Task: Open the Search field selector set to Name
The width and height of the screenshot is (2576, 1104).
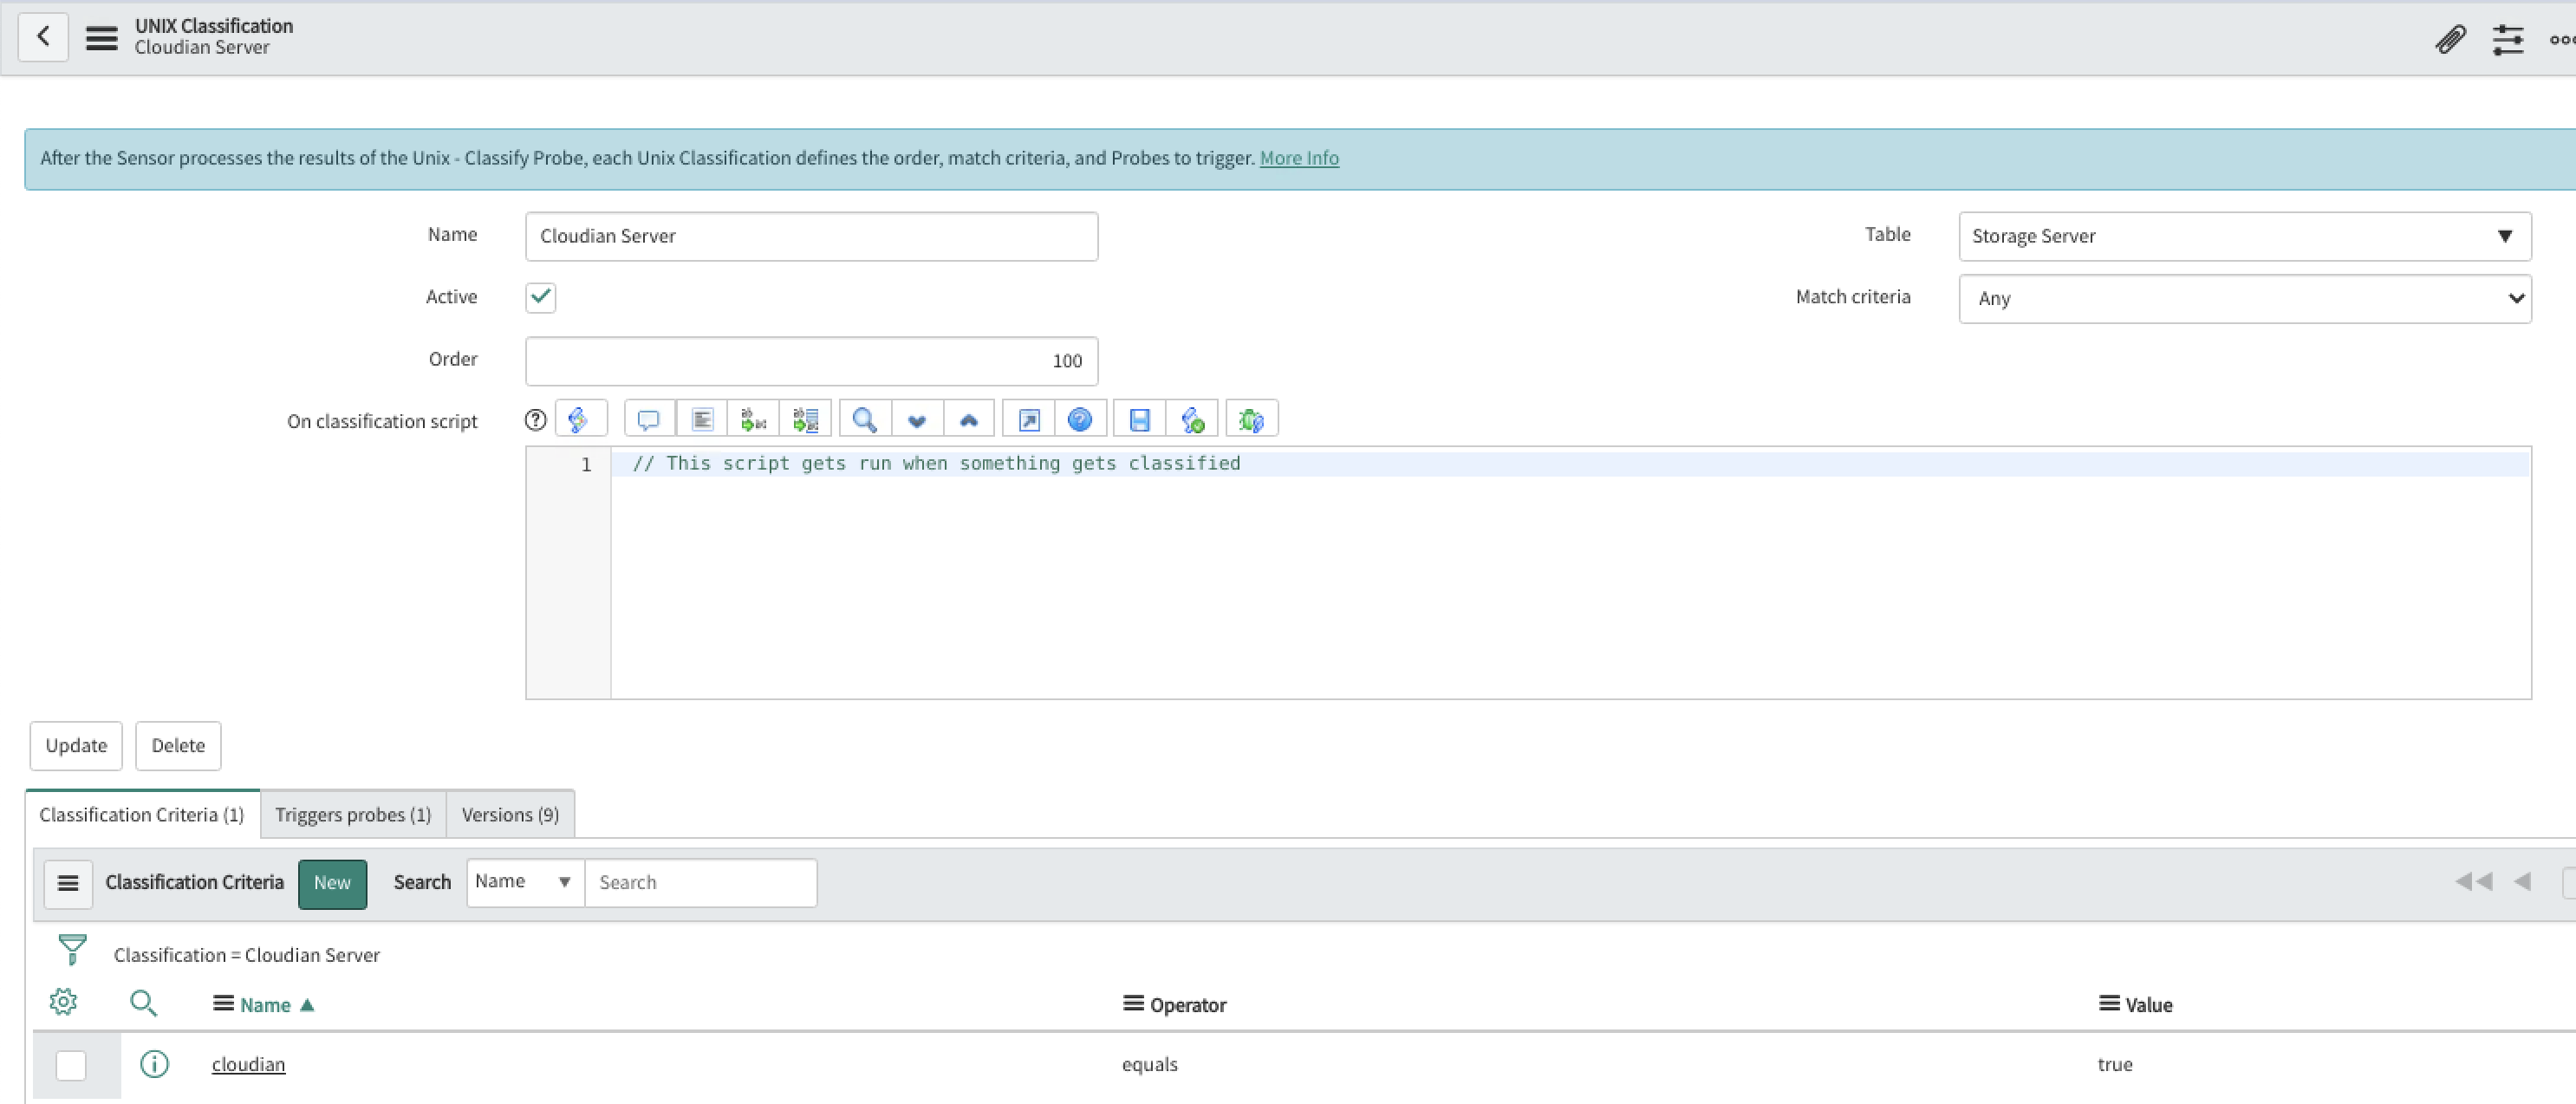Action: [x=525, y=883]
